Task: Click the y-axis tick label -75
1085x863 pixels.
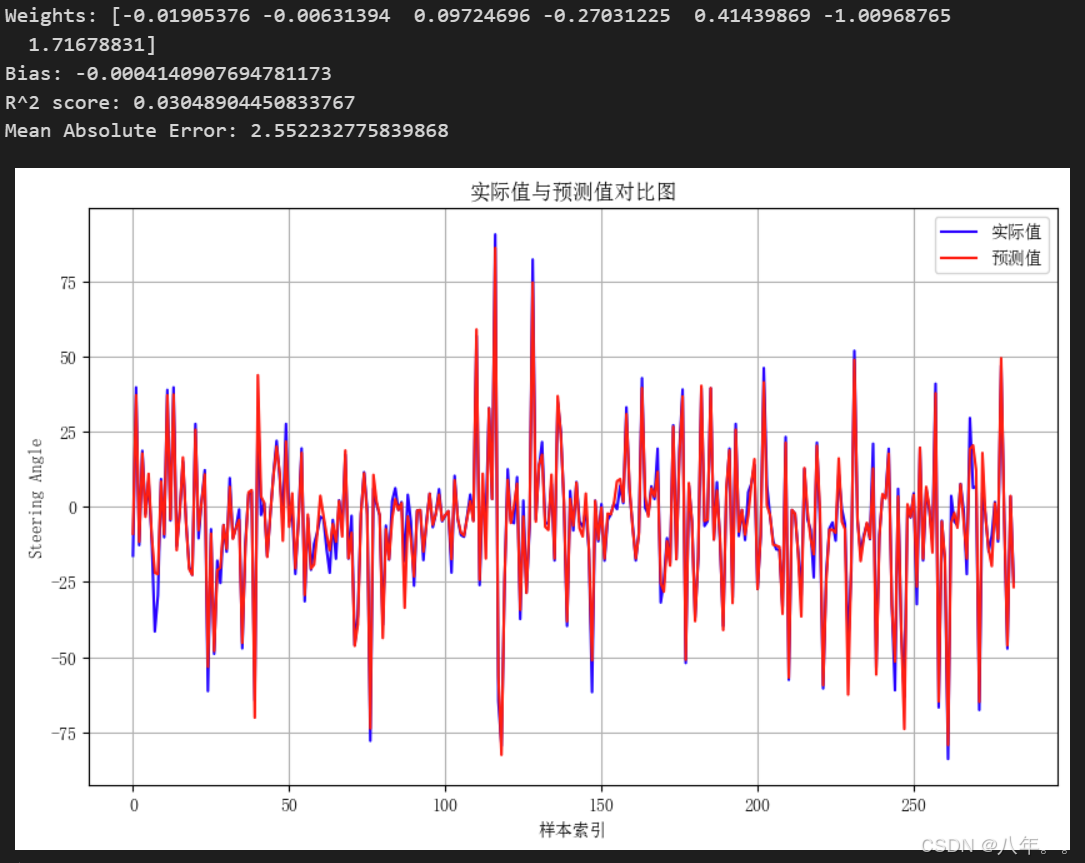Action: tap(64, 734)
